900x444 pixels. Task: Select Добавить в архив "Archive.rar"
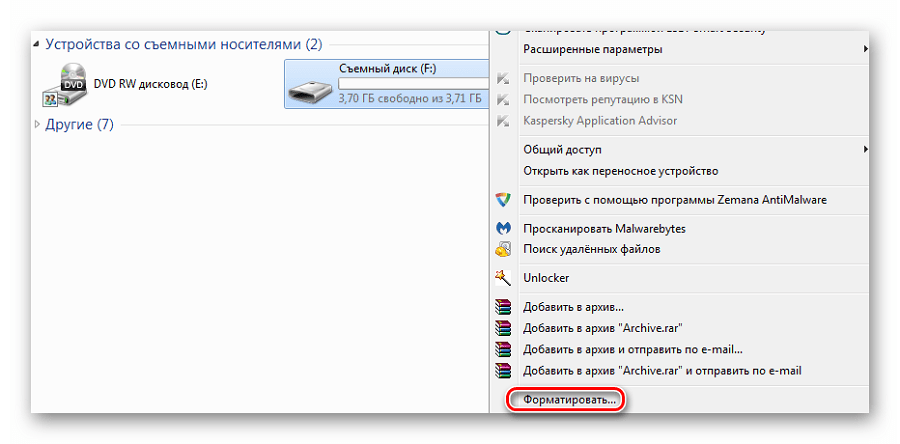[x=603, y=328]
